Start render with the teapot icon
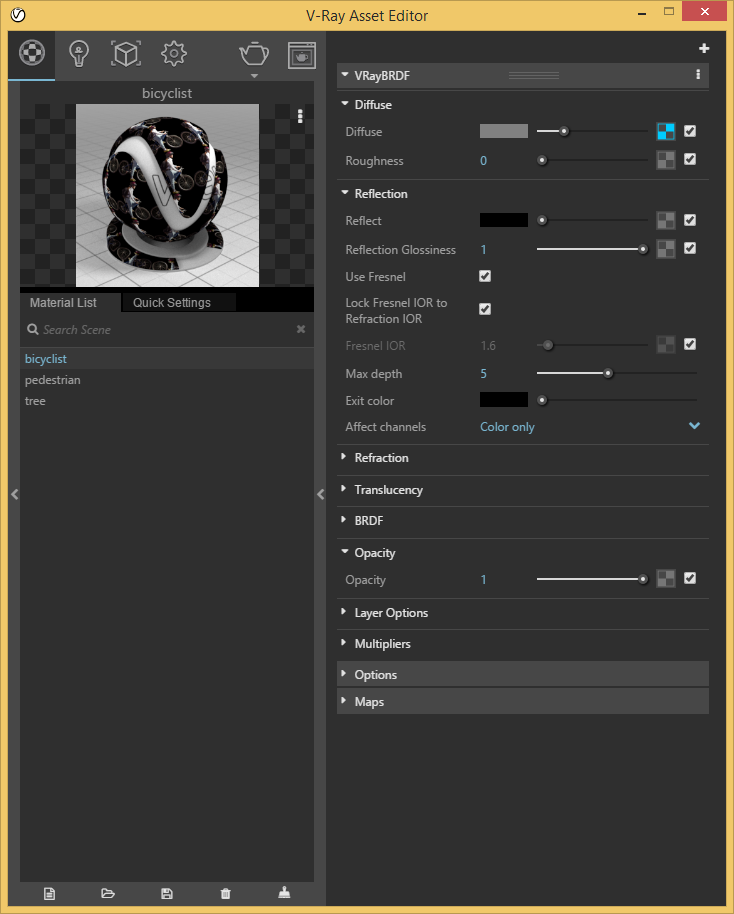The height and width of the screenshot is (914, 734). pyautogui.click(x=254, y=54)
